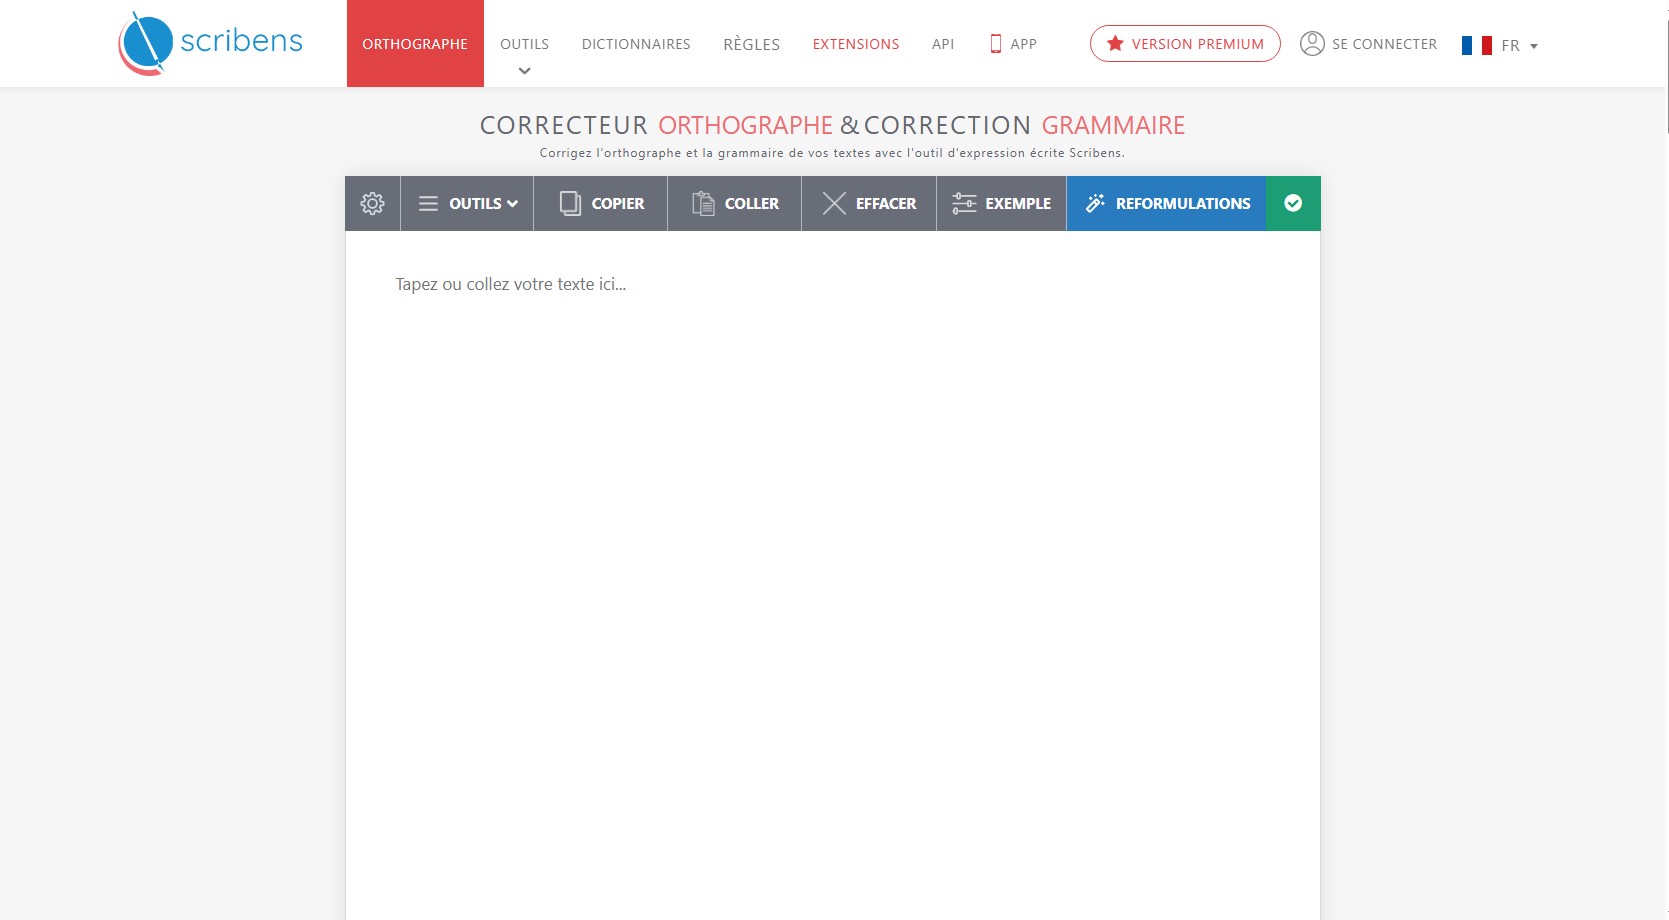The width and height of the screenshot is (1669, 920).
Task: Click the French flag icon
Action: [1476, 45]
